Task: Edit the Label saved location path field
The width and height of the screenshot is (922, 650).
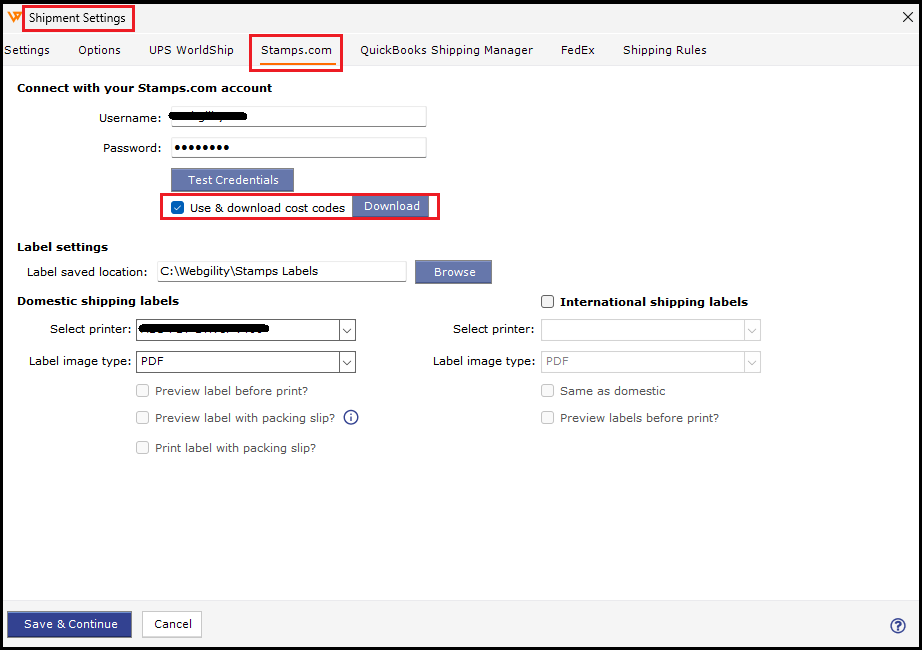Action: coord(282,271)
